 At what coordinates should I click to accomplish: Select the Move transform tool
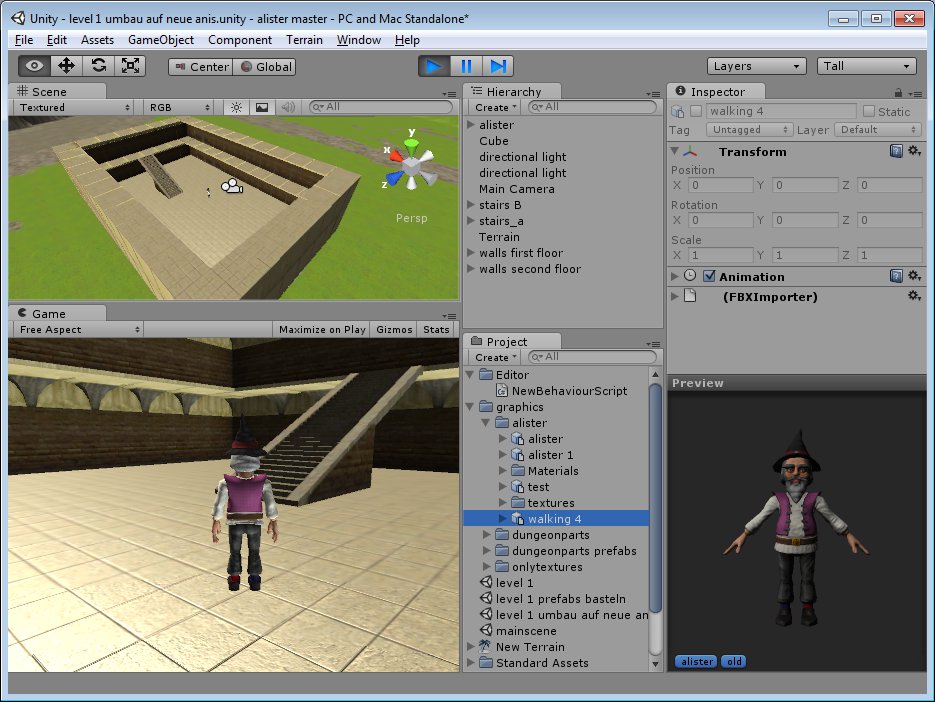click(x=67, y=66)
